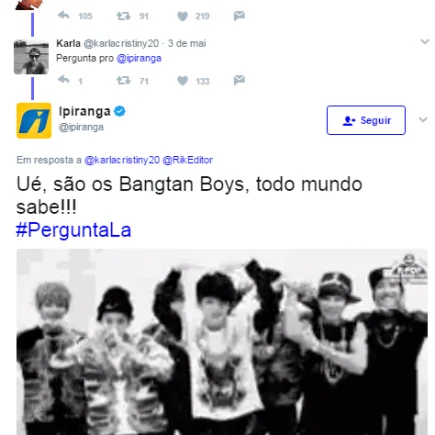Open the #PerguntaLa hashtag
Viewport: 435px width, 435px height.
click(73, 230)
